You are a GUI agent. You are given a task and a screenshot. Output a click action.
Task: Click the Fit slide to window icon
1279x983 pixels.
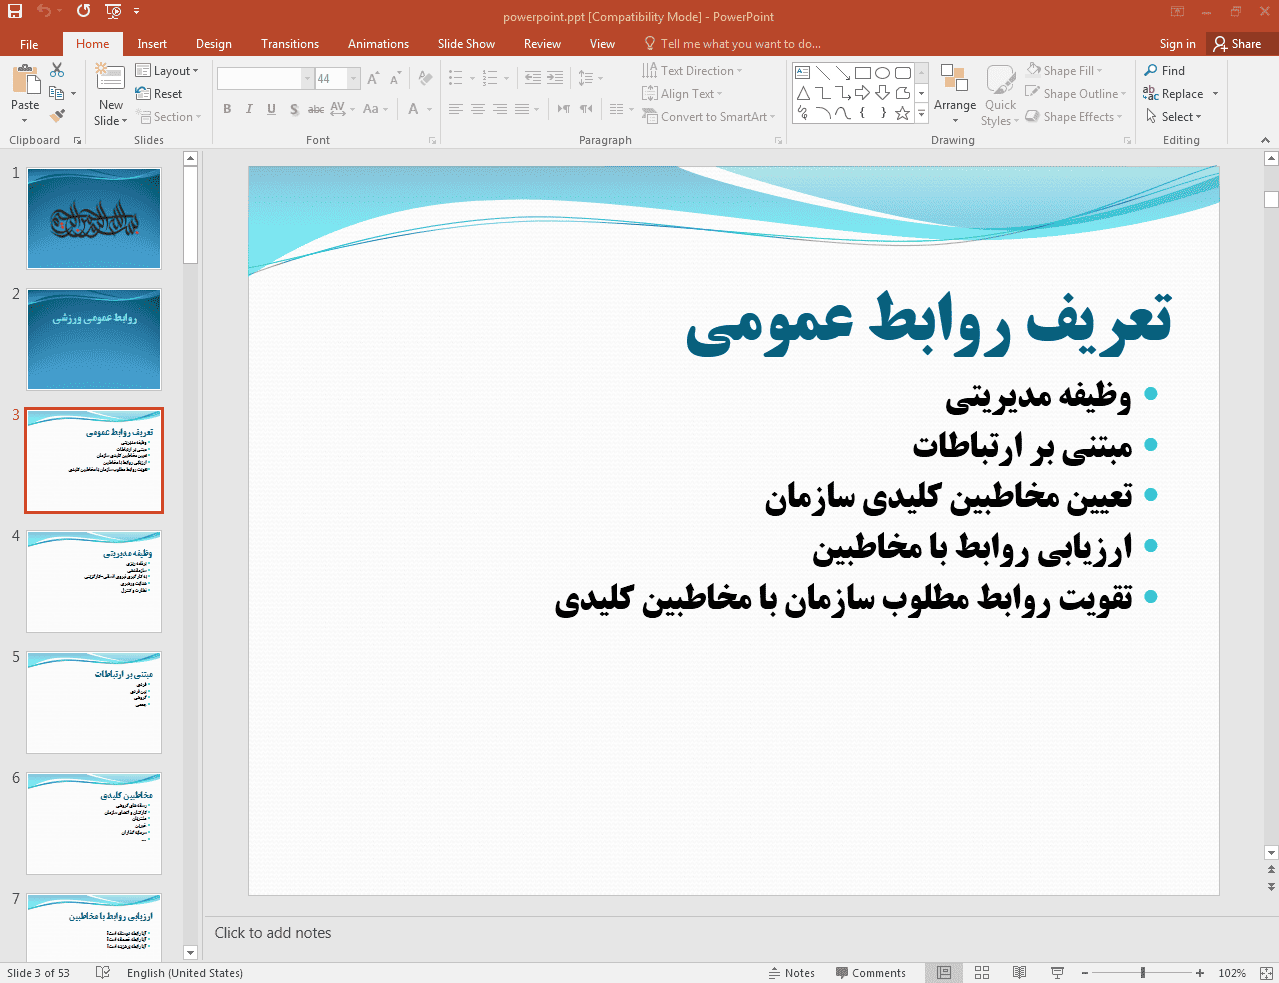(1266, 973)
